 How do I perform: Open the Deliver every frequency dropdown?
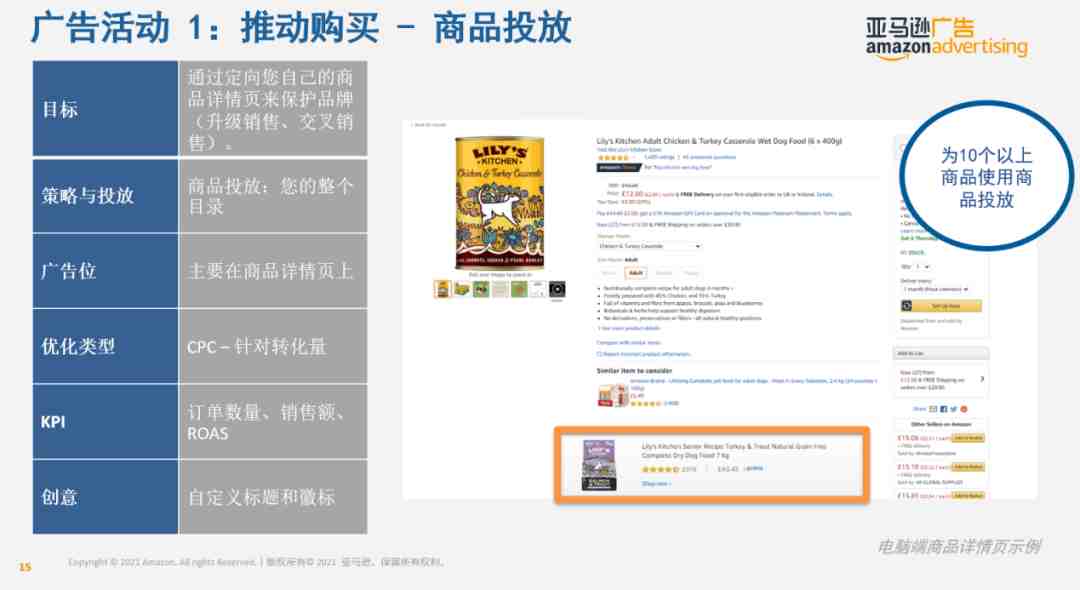(x=935, y=289)
